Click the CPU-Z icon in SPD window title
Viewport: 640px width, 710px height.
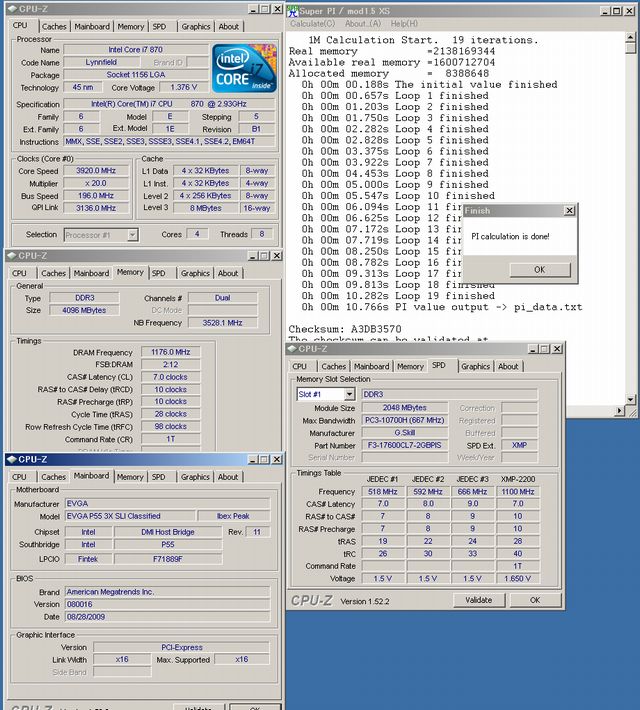click(x=292, y=349)
